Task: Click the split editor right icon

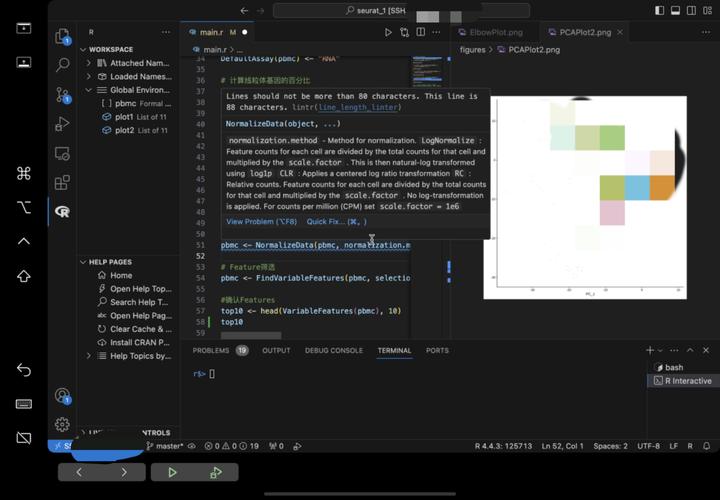Action: pos(422,32)
